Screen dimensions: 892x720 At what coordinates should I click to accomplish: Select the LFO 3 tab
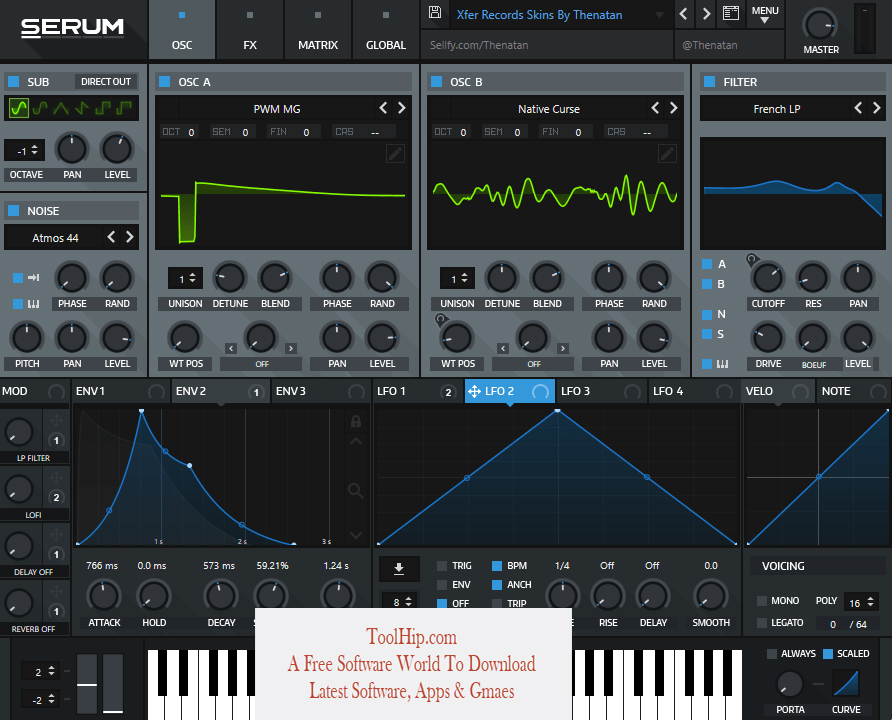pyautogui.click(x=601, y=391)
